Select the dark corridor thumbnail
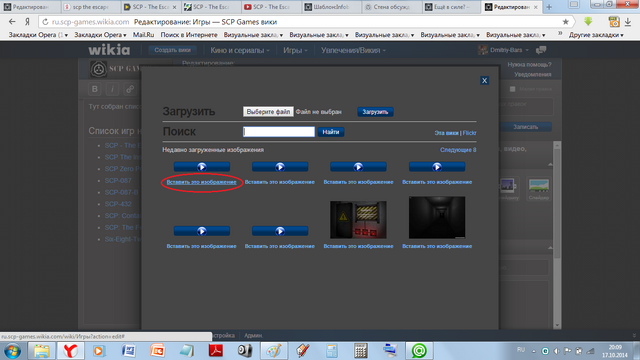The height and width of the screenshot is (360, 640). (x=437, y=218)
